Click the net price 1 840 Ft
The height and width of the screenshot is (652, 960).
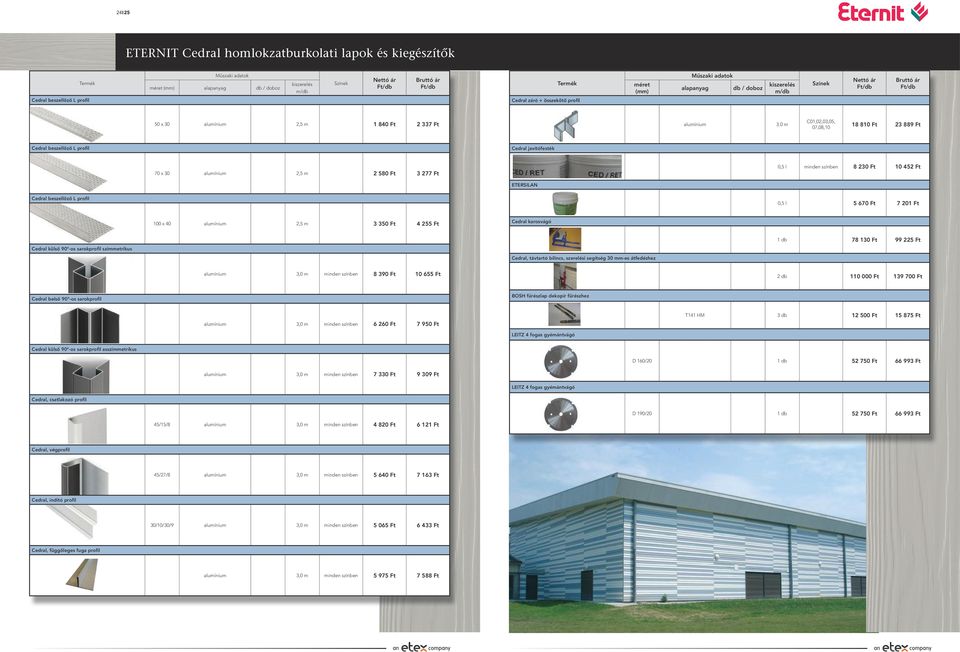[x=384, y=124]
